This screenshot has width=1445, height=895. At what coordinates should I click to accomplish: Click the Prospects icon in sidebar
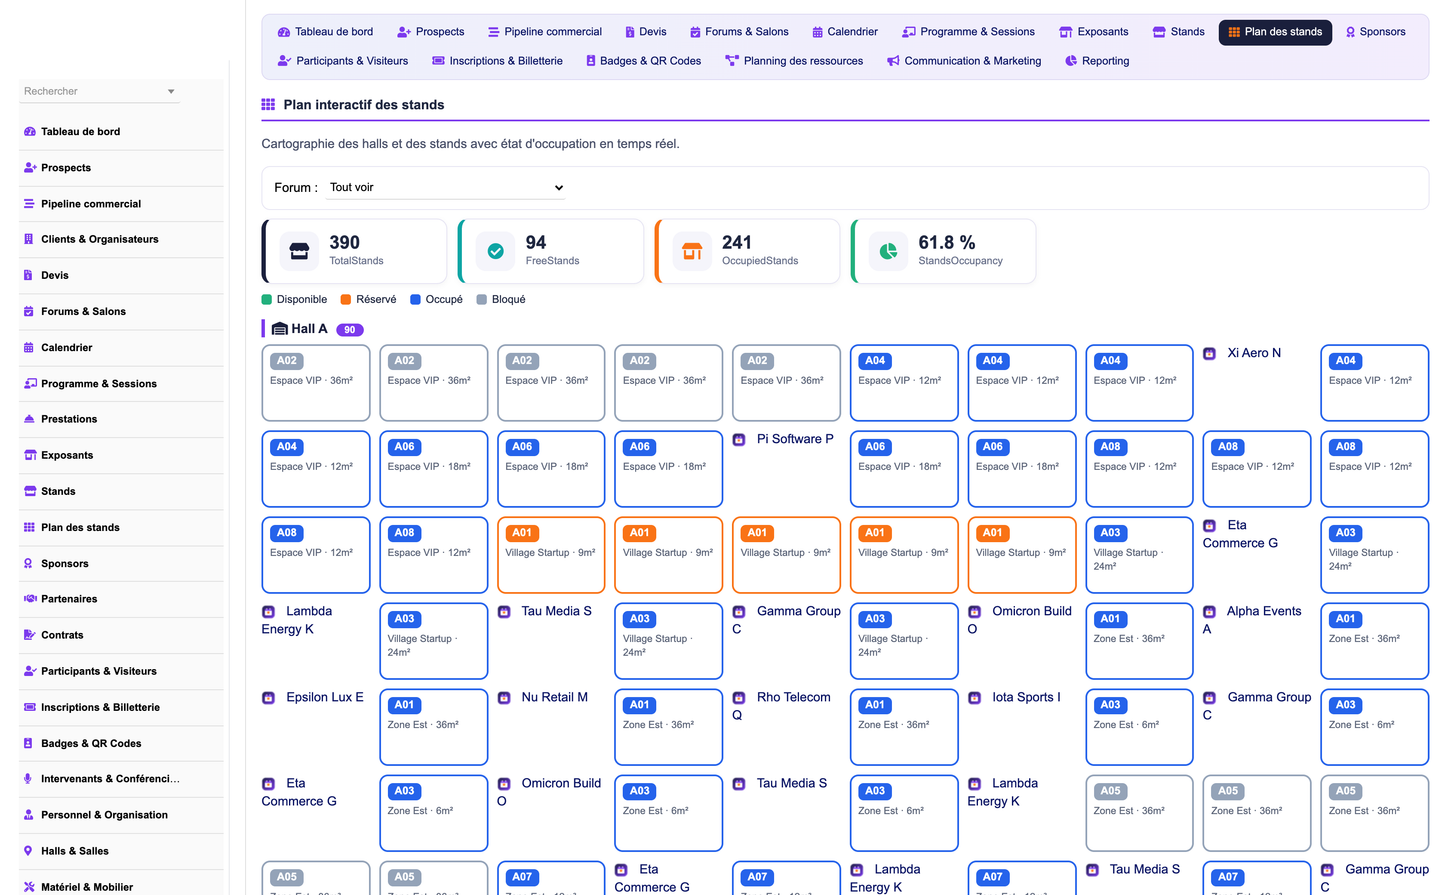29,168
